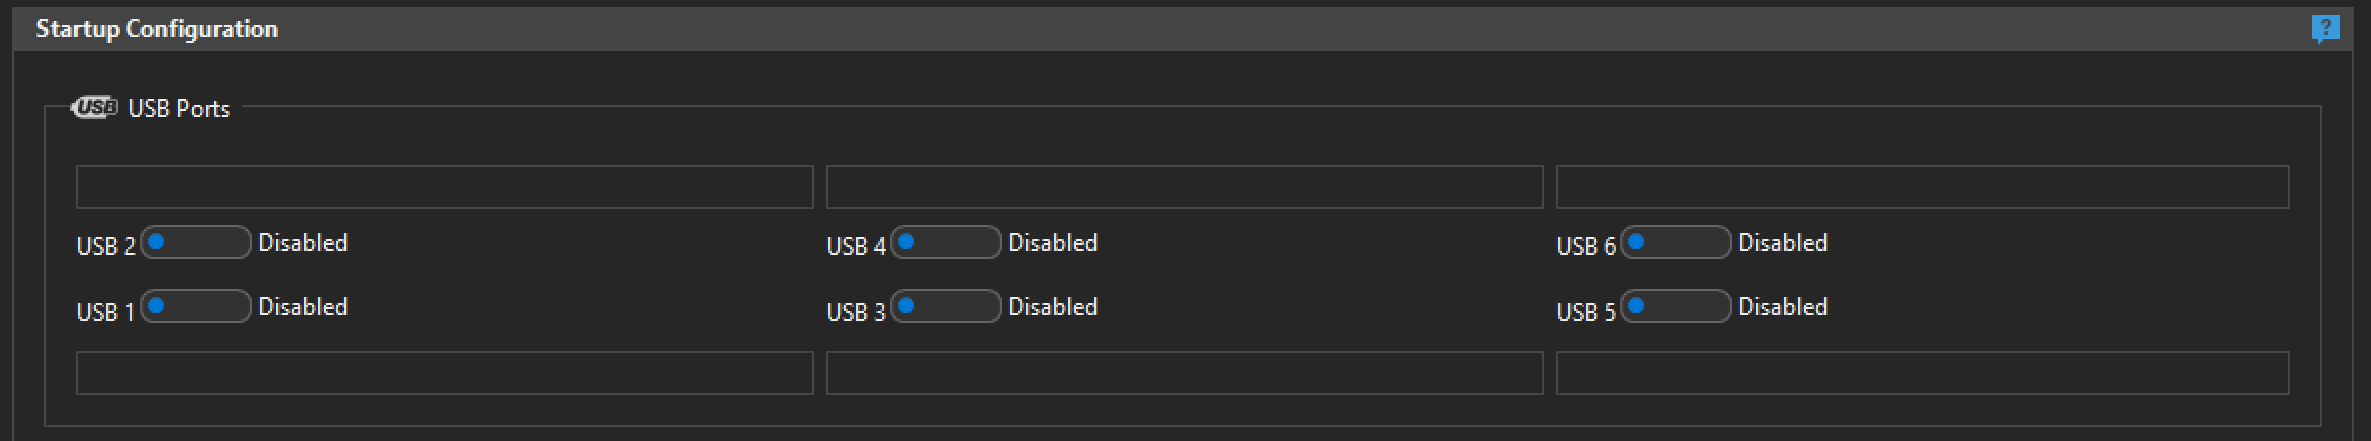Click the USB logo icon beside USB Ports
Viewport: 2371px width, 441px height.
pyautogui.click(x=95, y=107)
